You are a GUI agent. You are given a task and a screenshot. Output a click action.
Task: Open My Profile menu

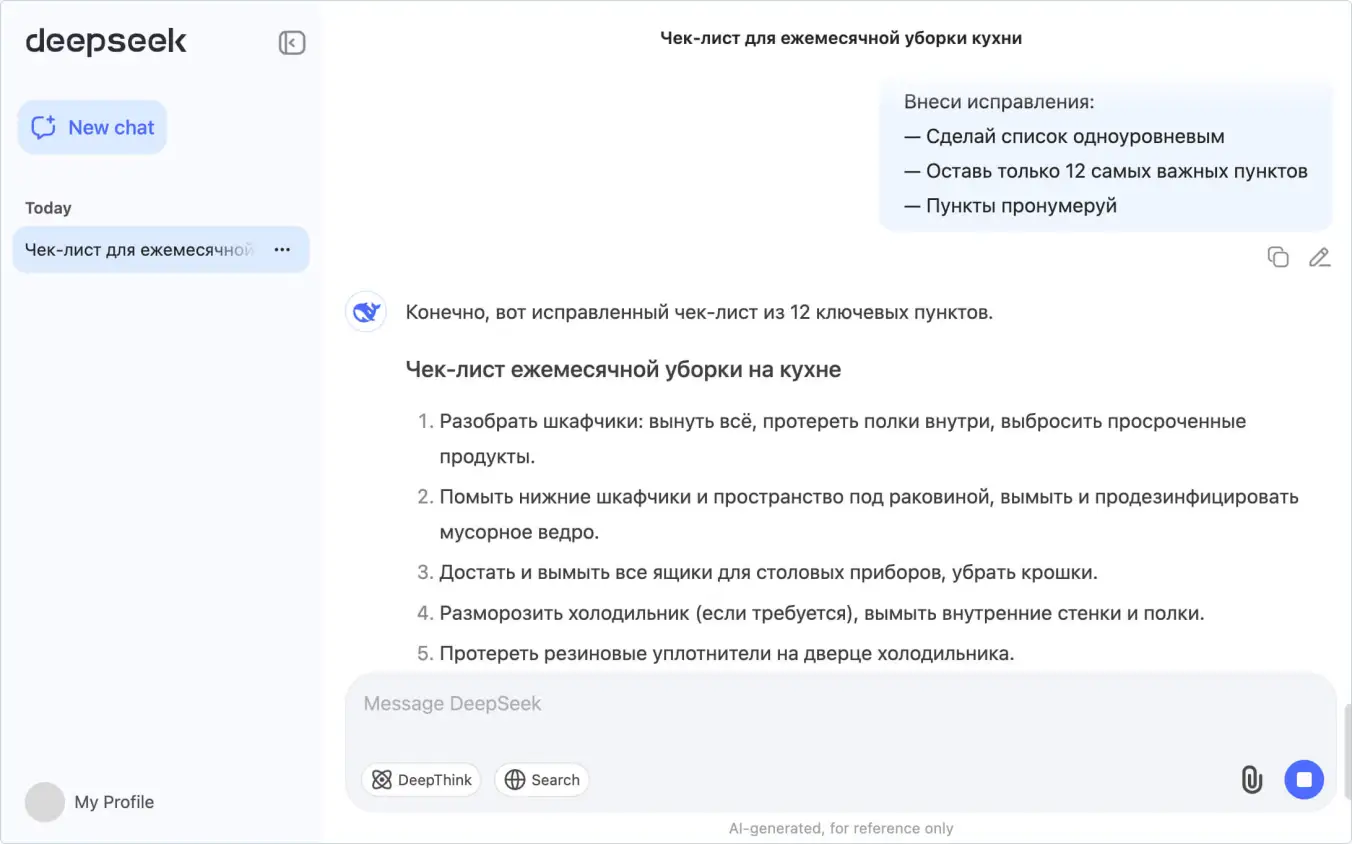coord(90,802)
